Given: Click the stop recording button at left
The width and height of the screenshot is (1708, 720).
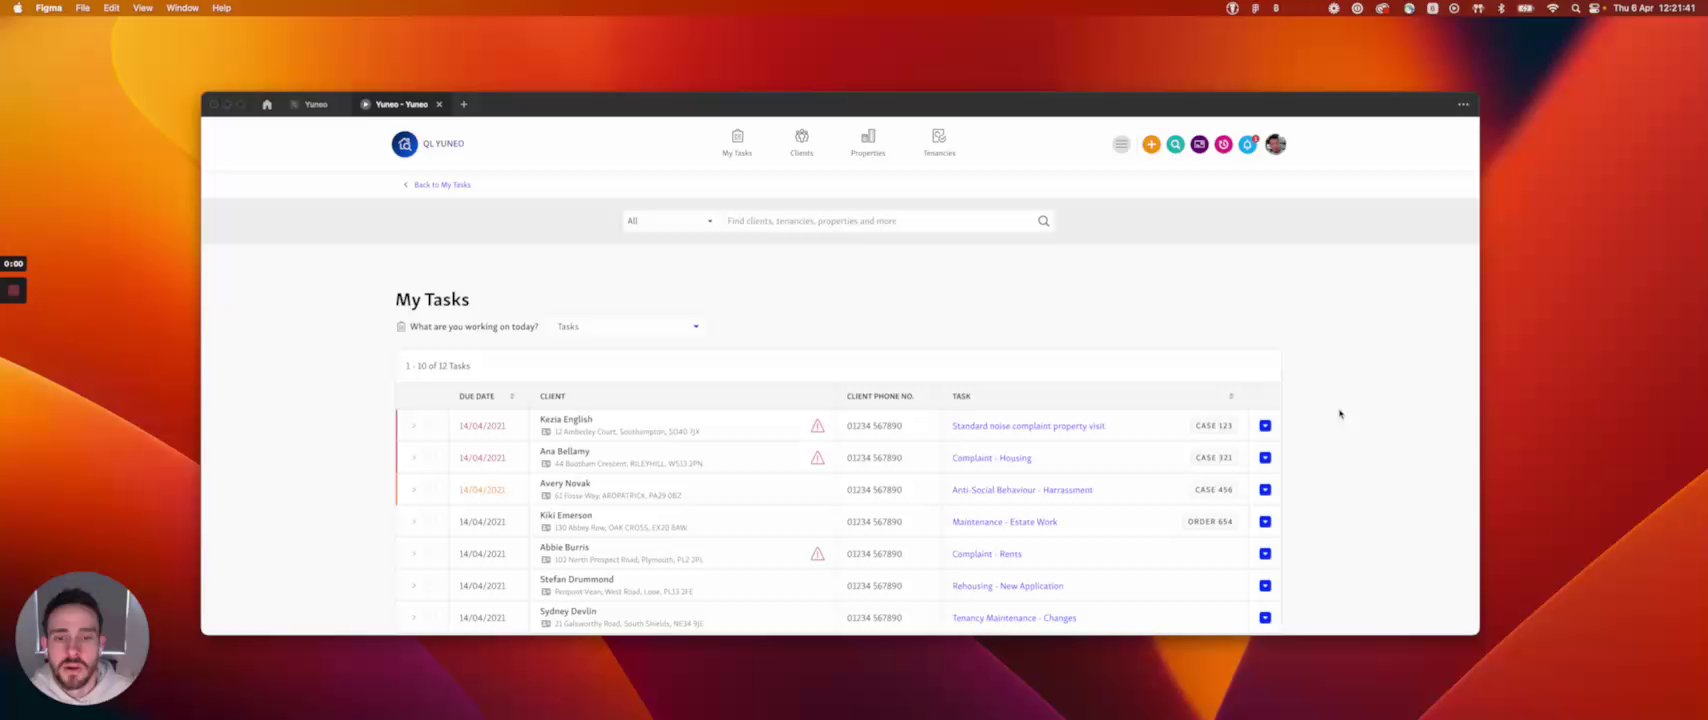Looking at the screenshot, I should [x=13, y=291].
